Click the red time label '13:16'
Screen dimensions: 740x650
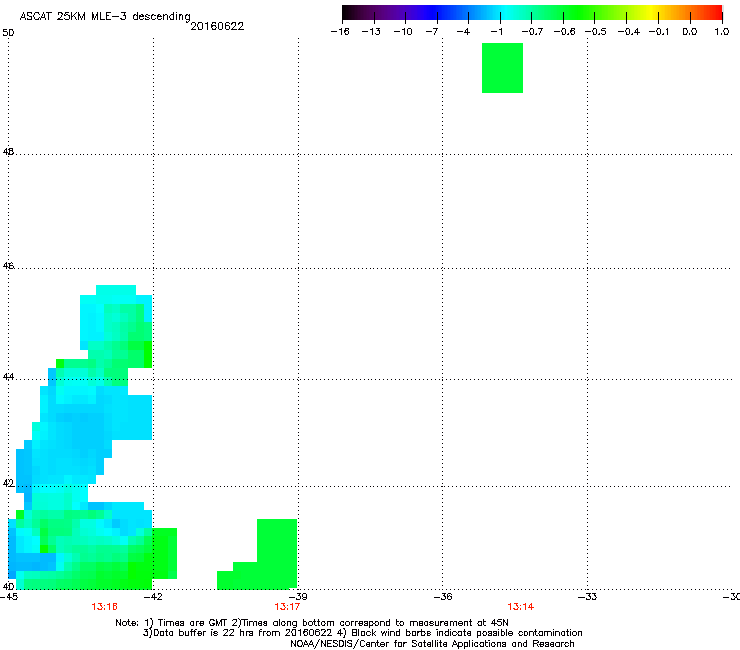click(104, 607)
